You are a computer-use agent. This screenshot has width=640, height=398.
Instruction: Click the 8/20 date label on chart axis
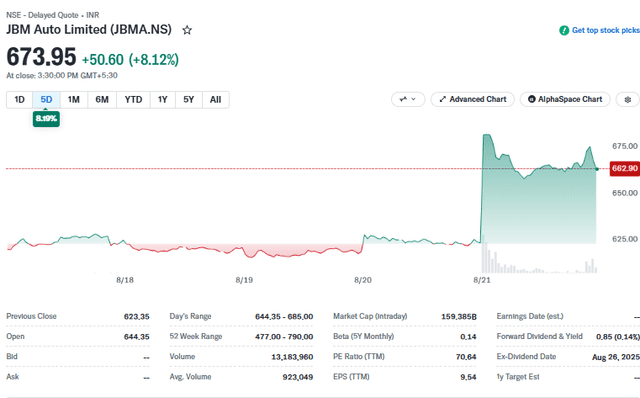(363, 280)
